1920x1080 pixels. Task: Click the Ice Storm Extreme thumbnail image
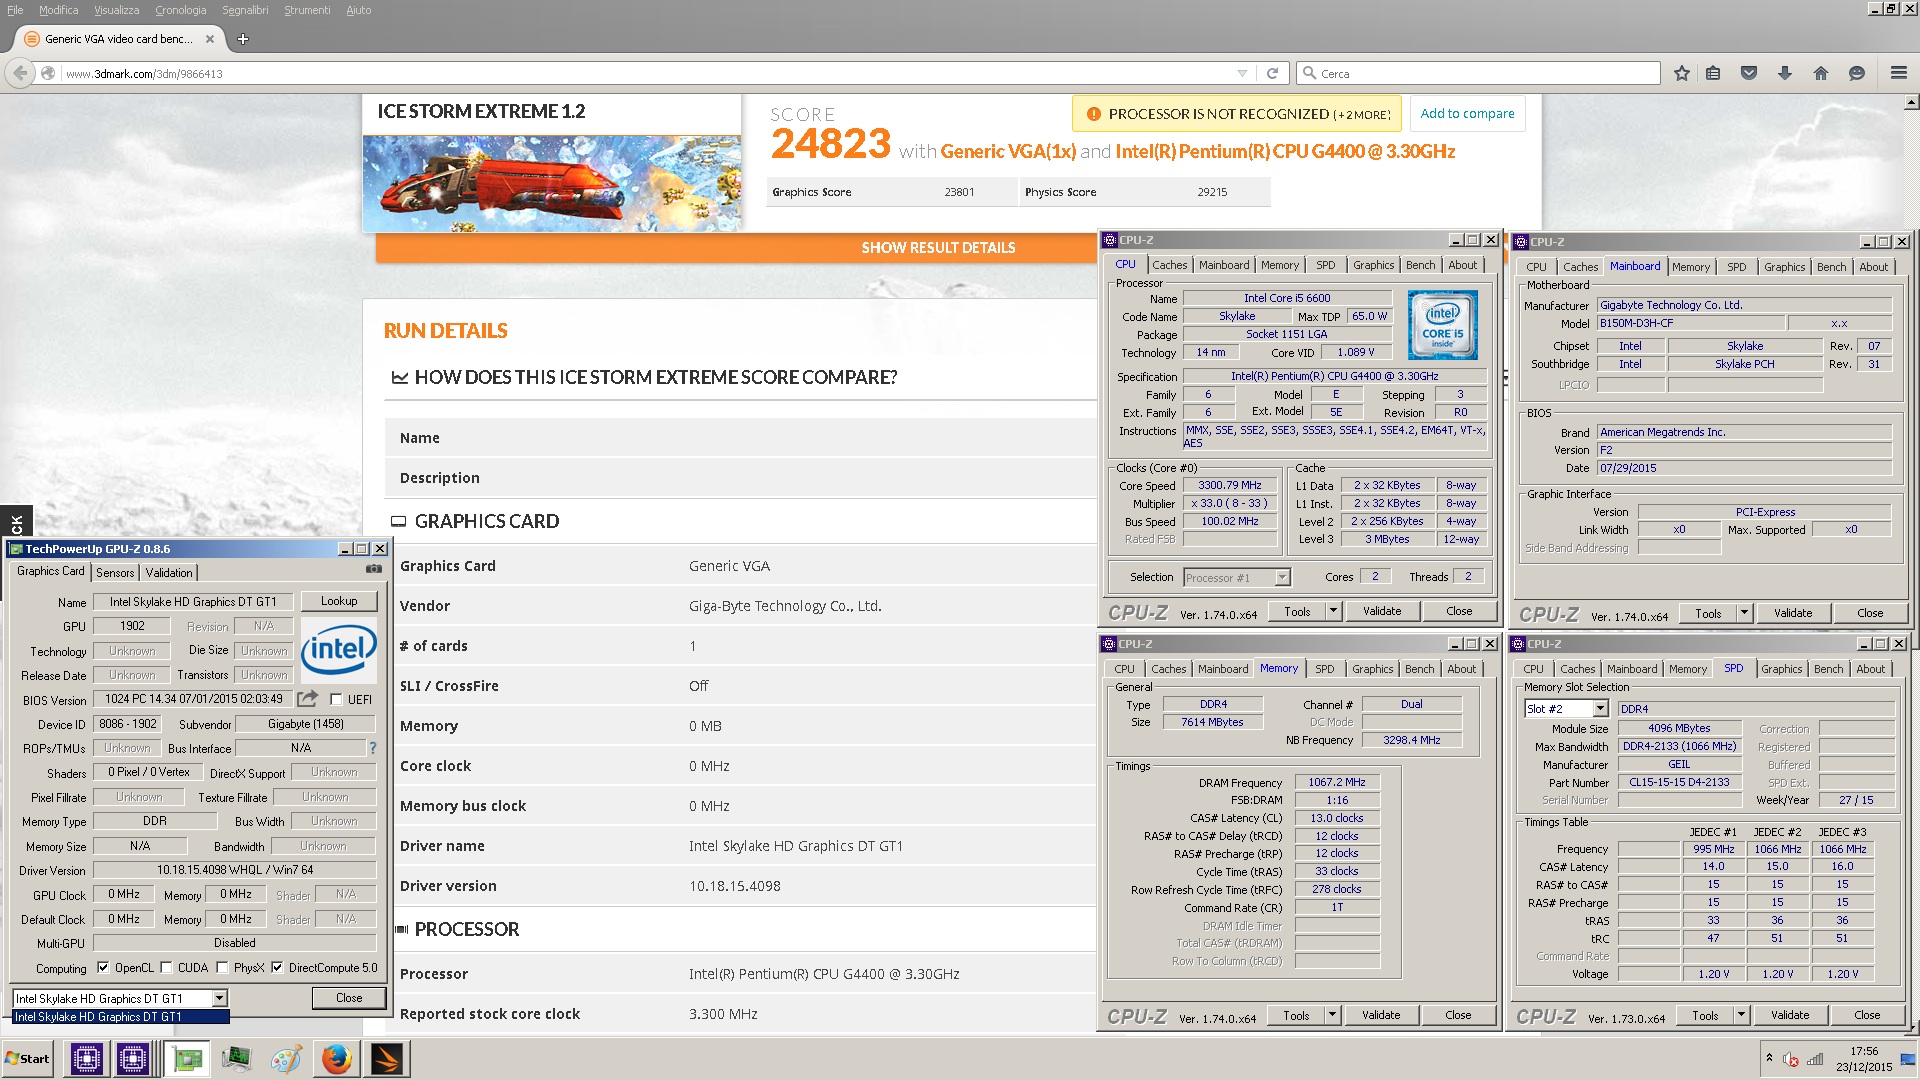[552, 183]
